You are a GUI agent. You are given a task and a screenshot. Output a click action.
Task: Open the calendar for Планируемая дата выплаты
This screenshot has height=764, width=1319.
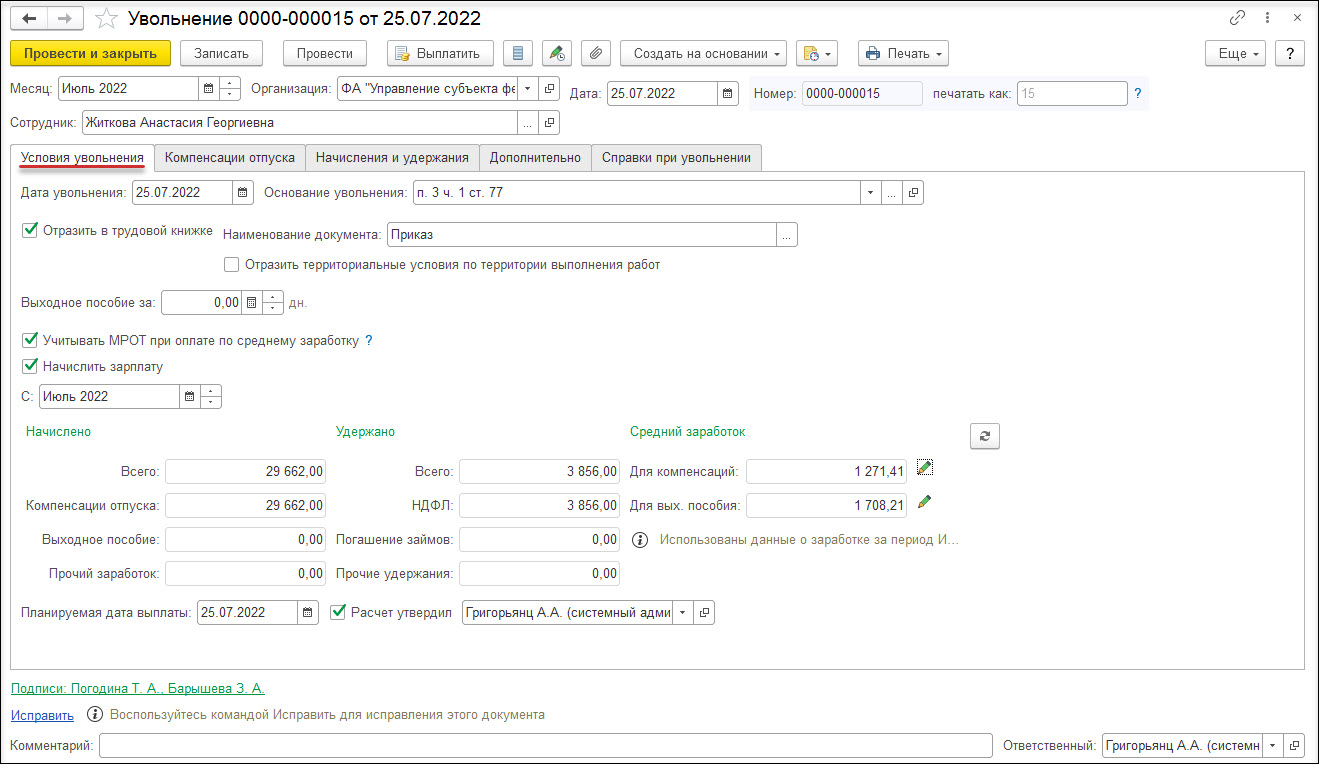coord(308,612)
